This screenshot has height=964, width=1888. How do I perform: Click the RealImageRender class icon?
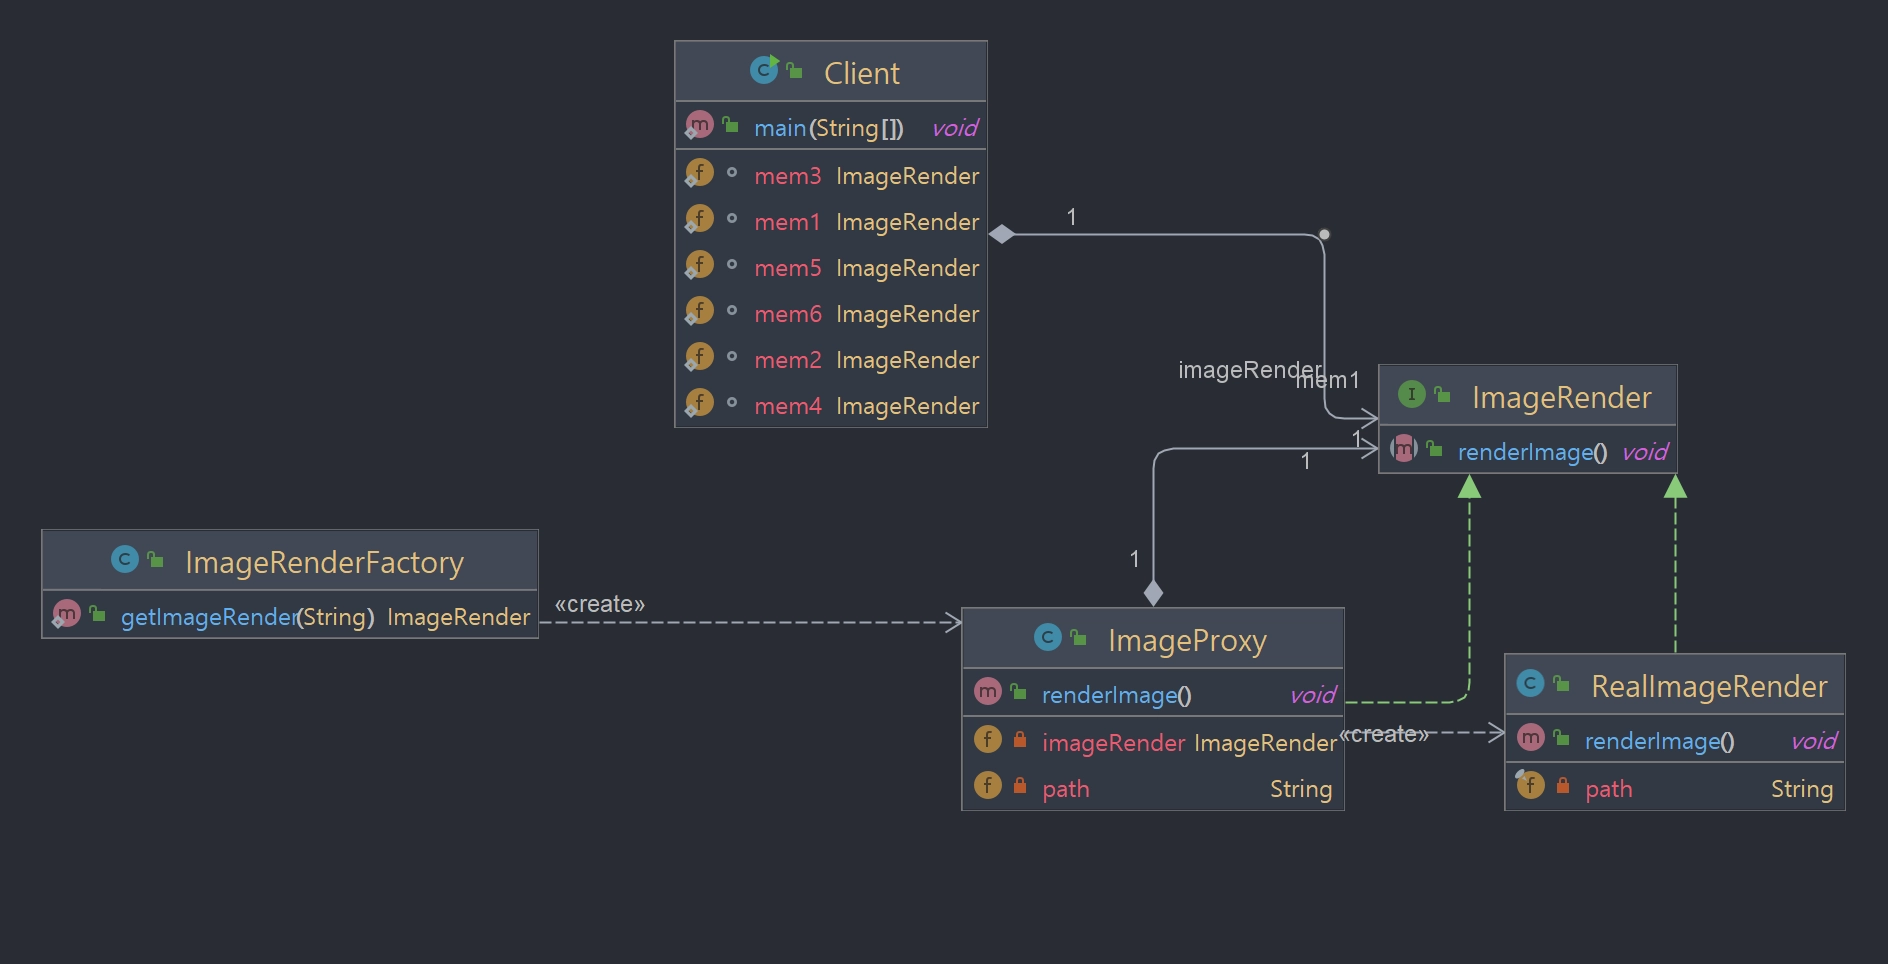pos(1530,683)
